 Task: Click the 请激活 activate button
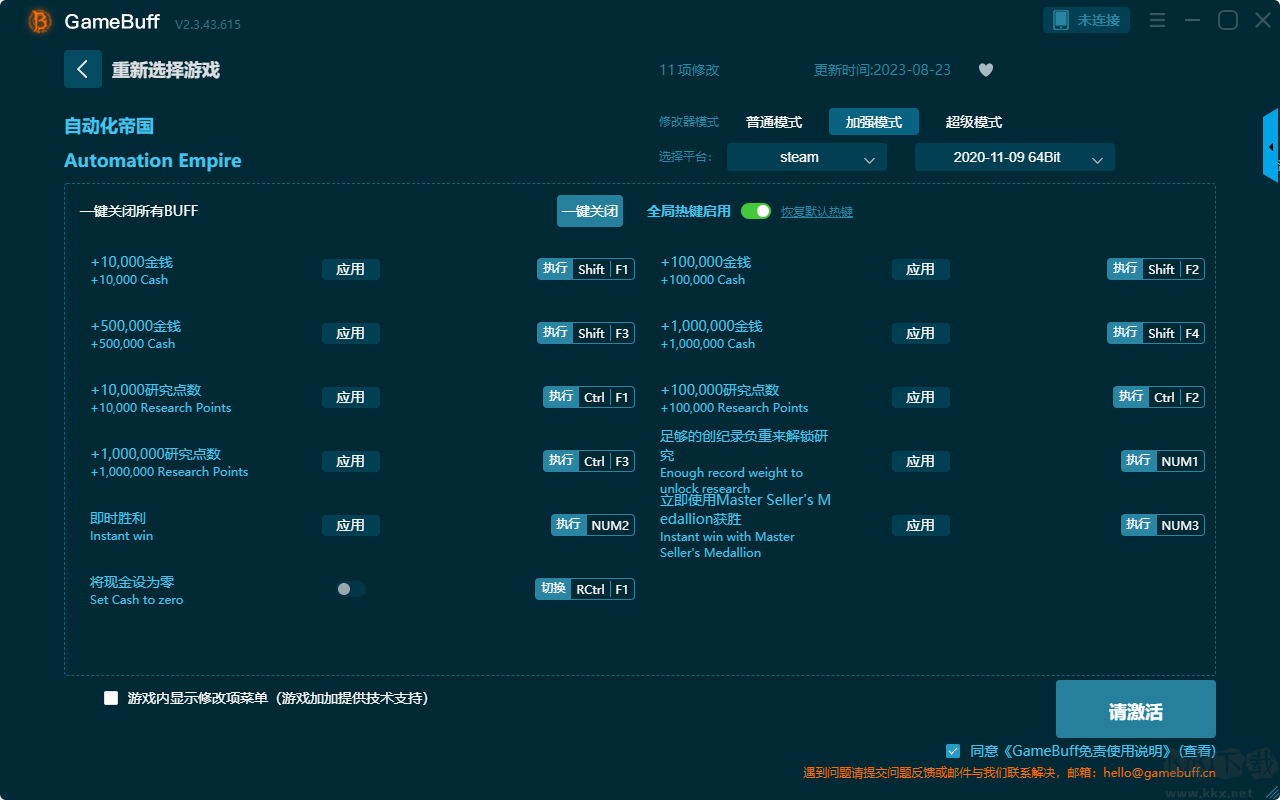coord(1136,709)
